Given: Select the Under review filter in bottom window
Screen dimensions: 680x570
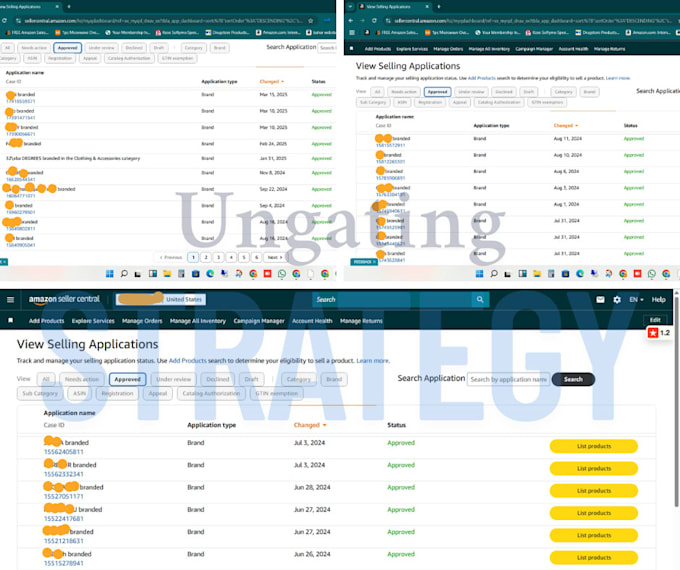Looking at the screenshot, I should (173, 379).
